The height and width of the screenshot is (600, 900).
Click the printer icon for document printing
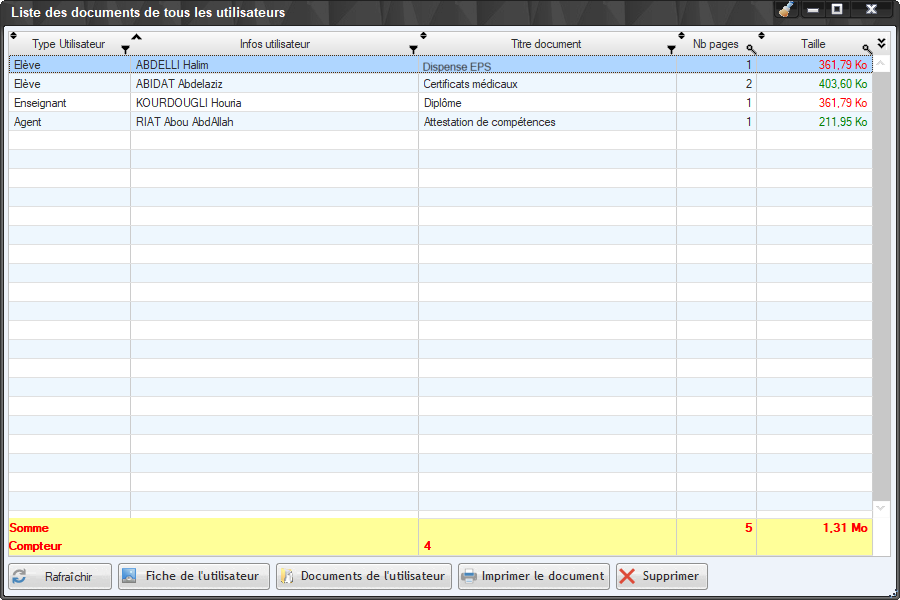[469, 576]
